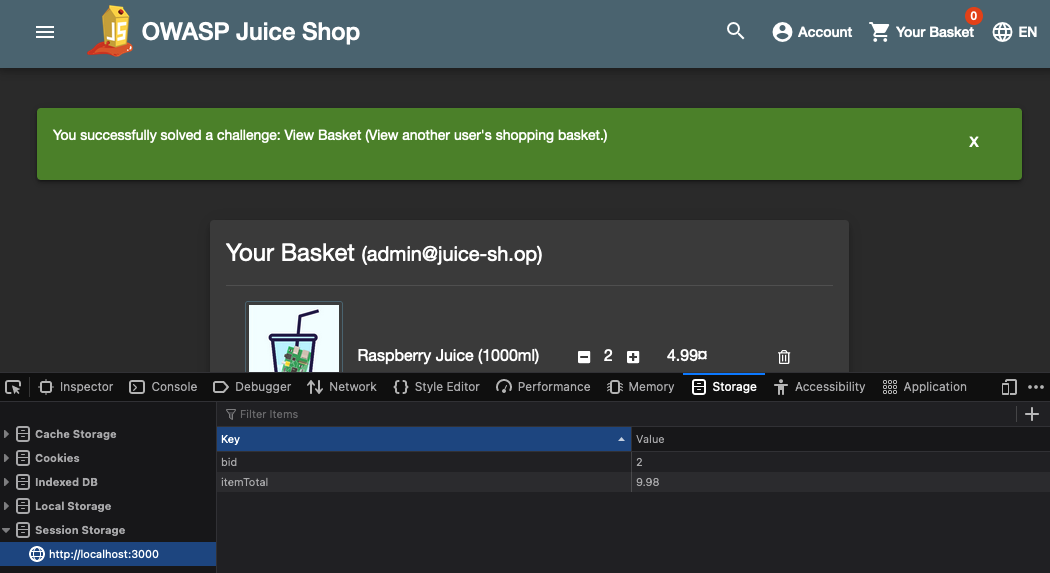Click the bid value 2 cell
The image size is (1050, 573).
pyautogui.click(x=840, y=462)
